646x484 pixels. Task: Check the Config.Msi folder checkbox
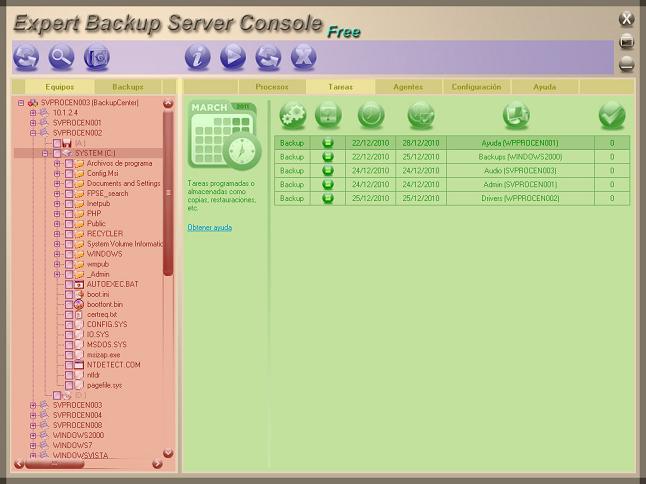point(69,173)
